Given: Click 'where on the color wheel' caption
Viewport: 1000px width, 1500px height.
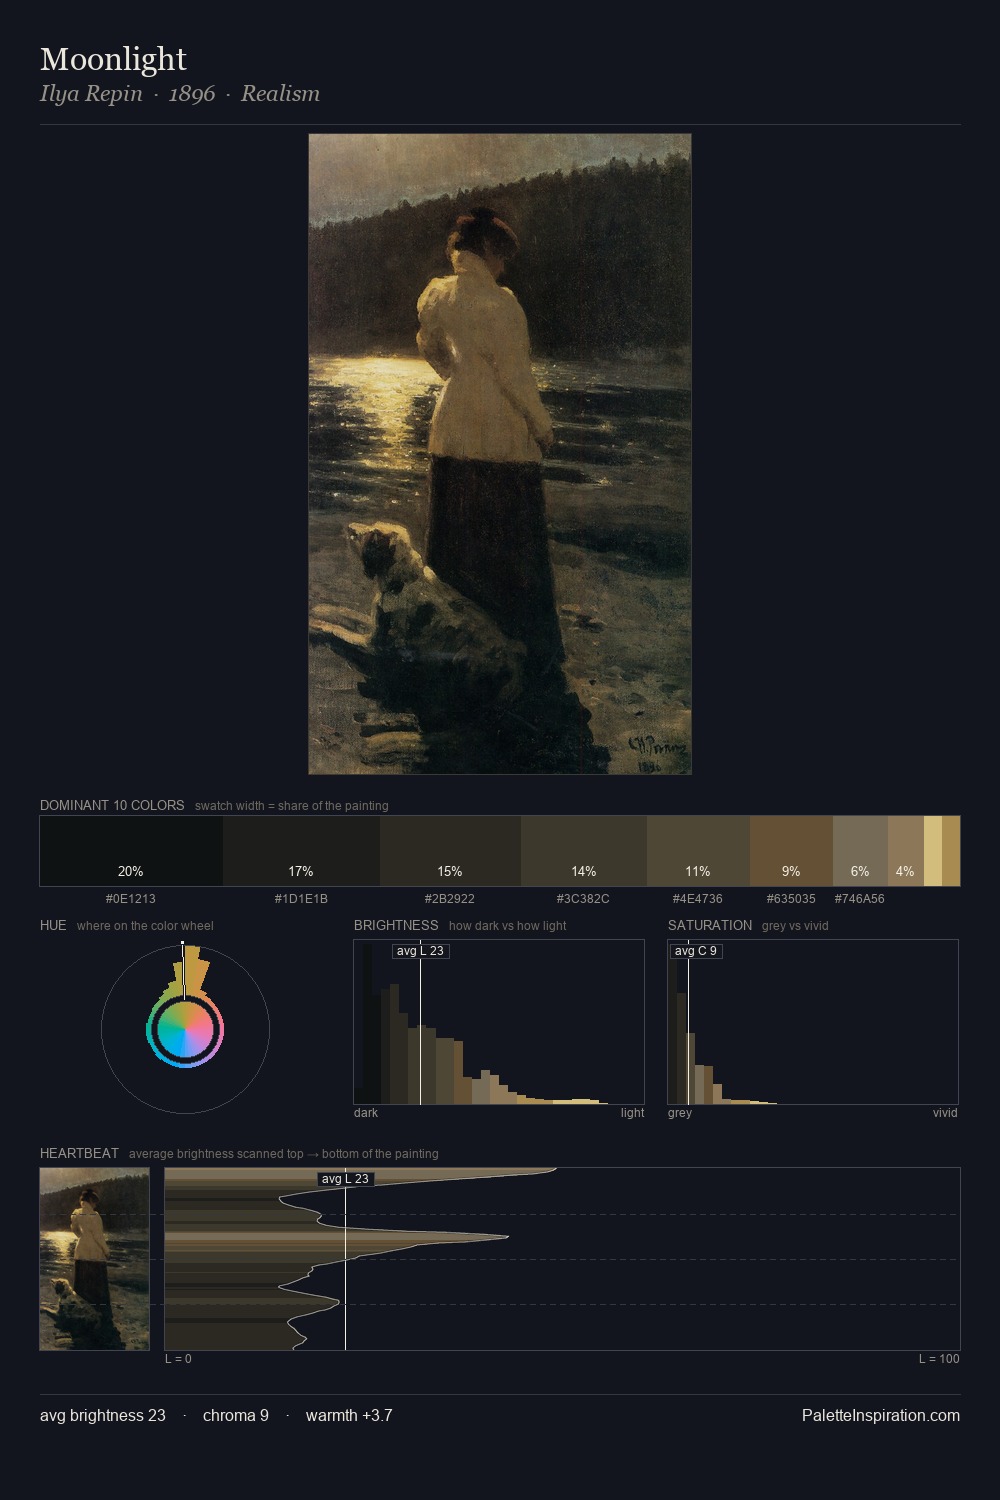Looking at the screenshot, I should click(145, 926).
